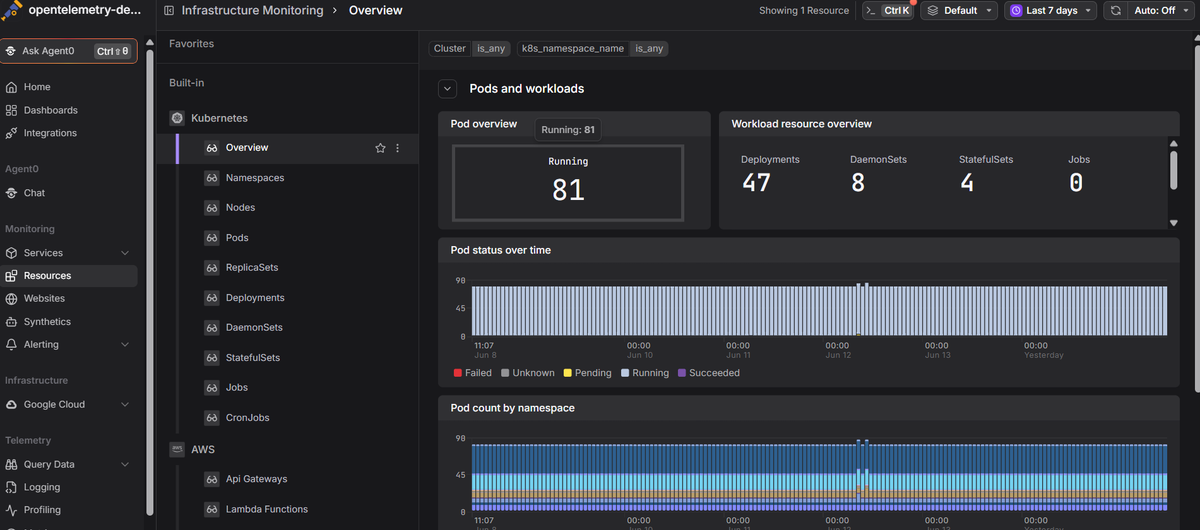The width and height of the screenshot is (1200, 530).
Task: Click the Integrations icon
Action: click(11, 133)
